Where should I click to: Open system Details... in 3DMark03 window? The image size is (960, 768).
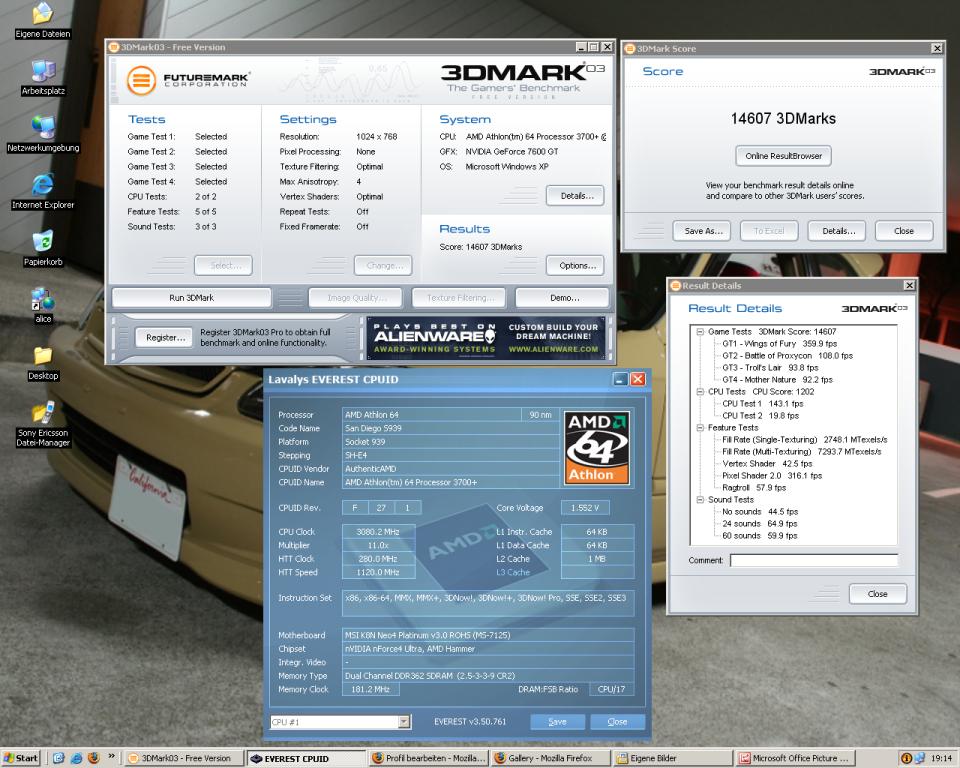575,195
